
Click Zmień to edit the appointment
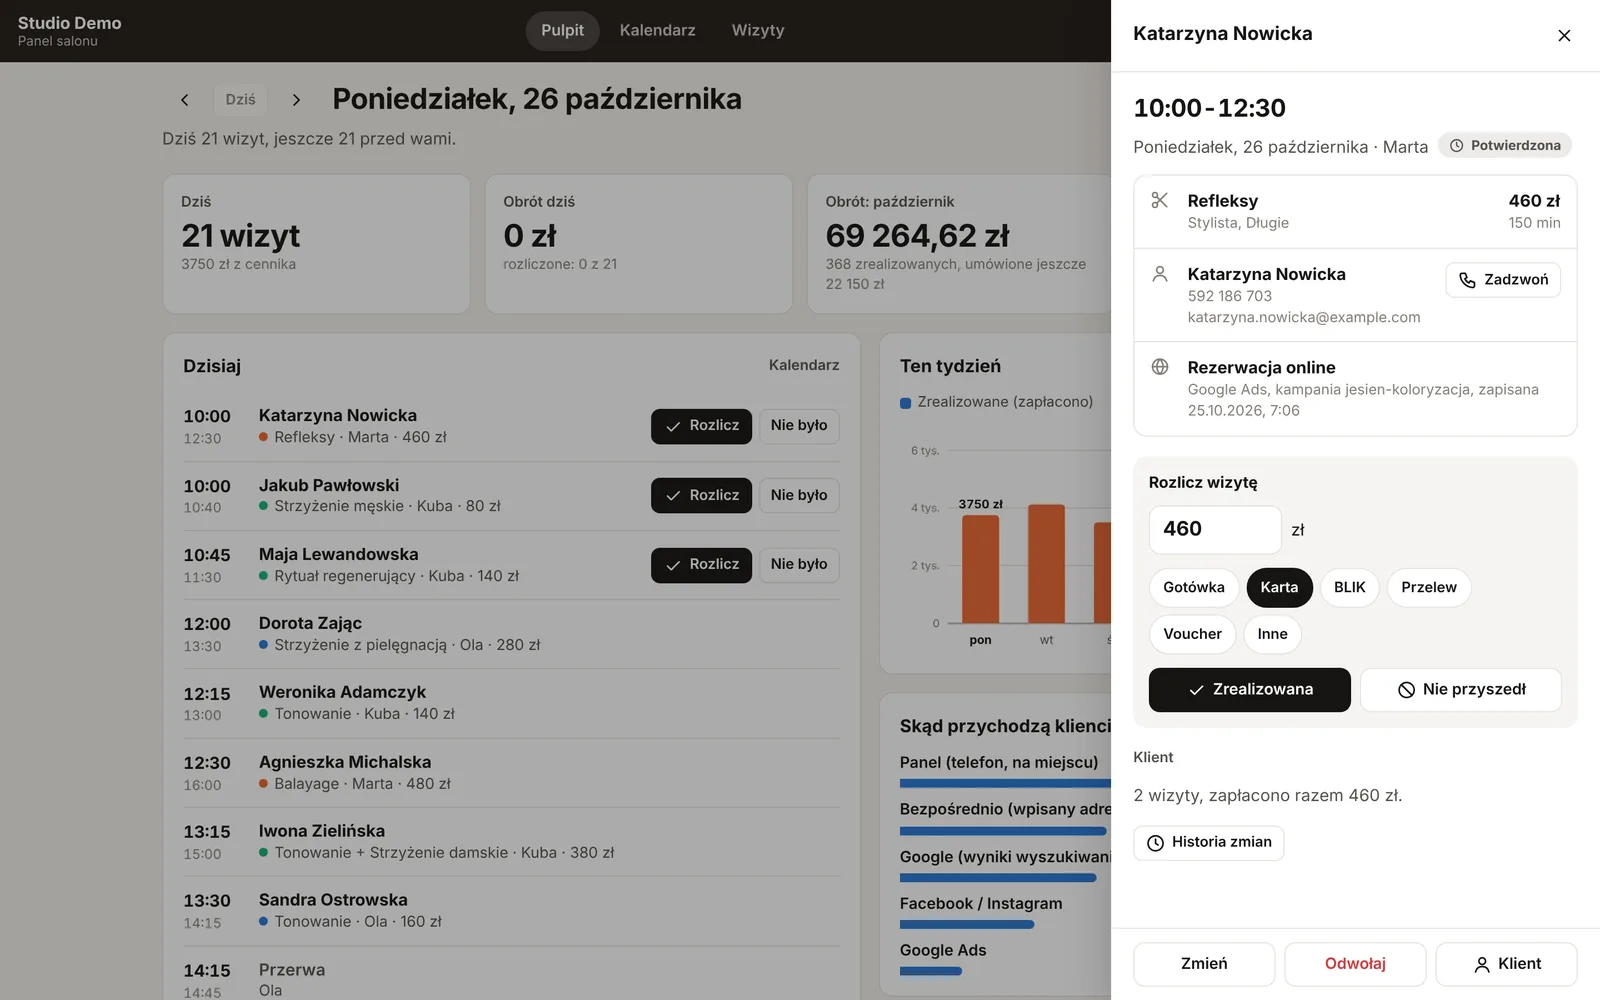(x=1204, y=964)
